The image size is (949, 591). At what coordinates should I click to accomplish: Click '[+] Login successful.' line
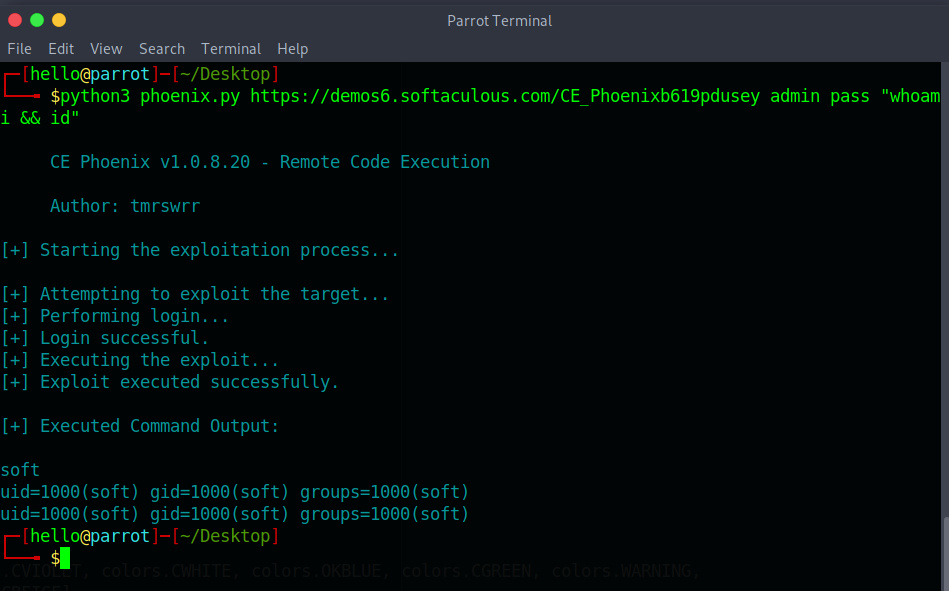tap(105, 338)
